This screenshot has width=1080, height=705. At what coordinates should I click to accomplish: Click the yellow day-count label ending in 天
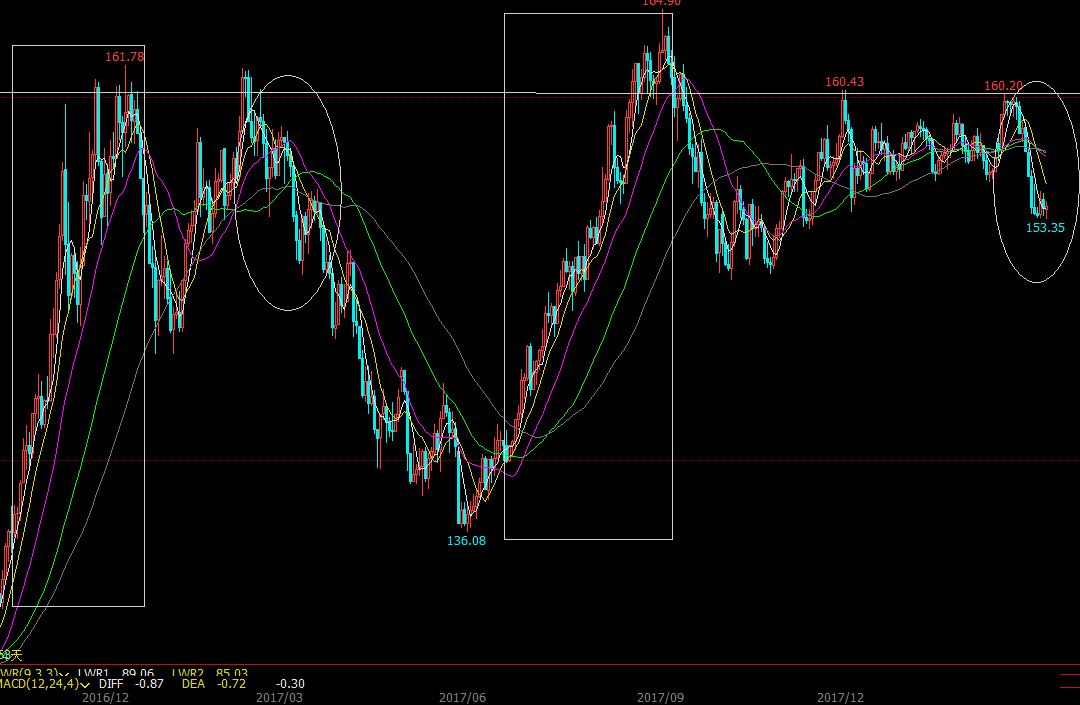[10, 655]
